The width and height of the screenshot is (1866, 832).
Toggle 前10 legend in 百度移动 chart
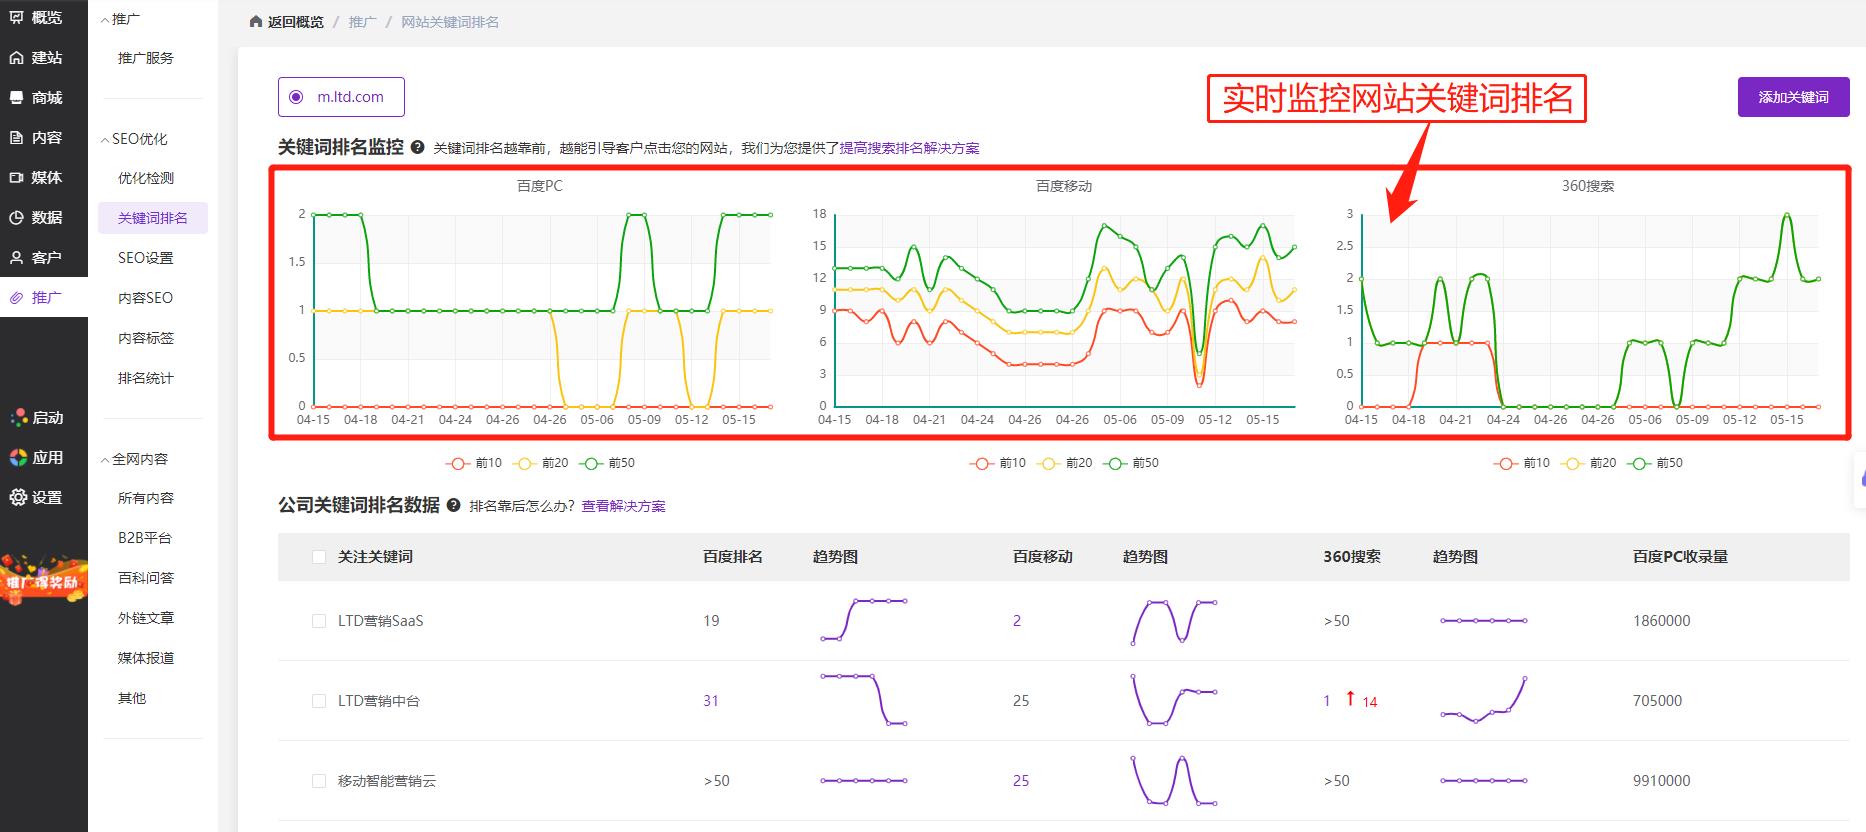point(997,463)
